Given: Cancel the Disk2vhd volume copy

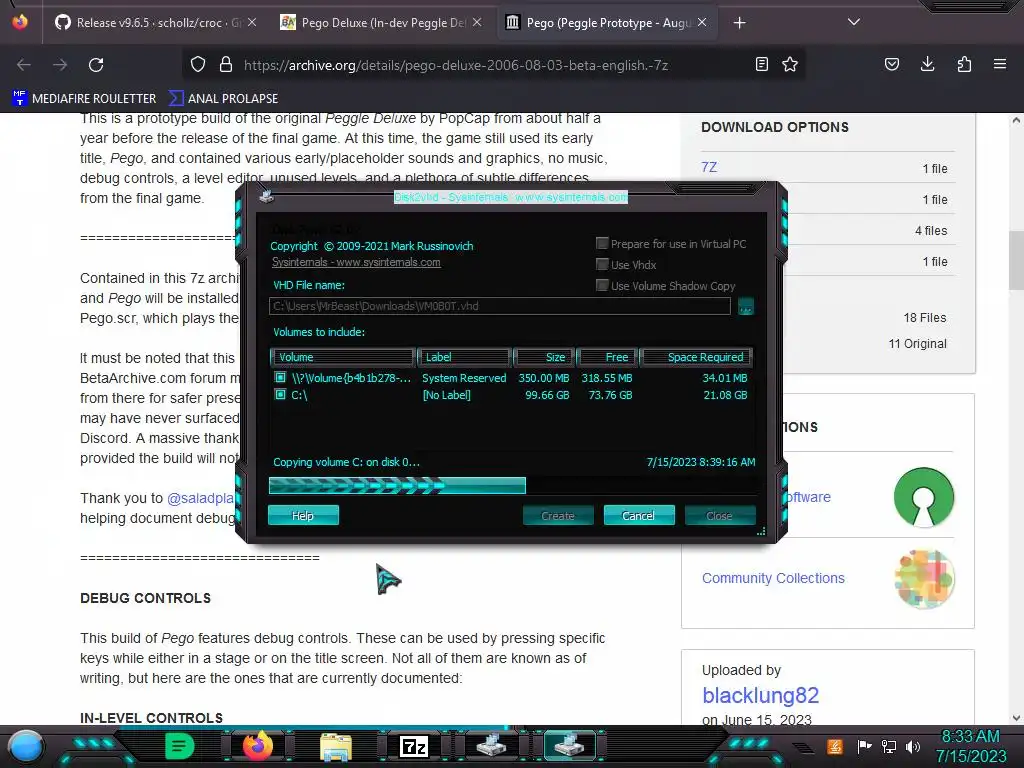Looking at the screenshot, I should (639, 515).
